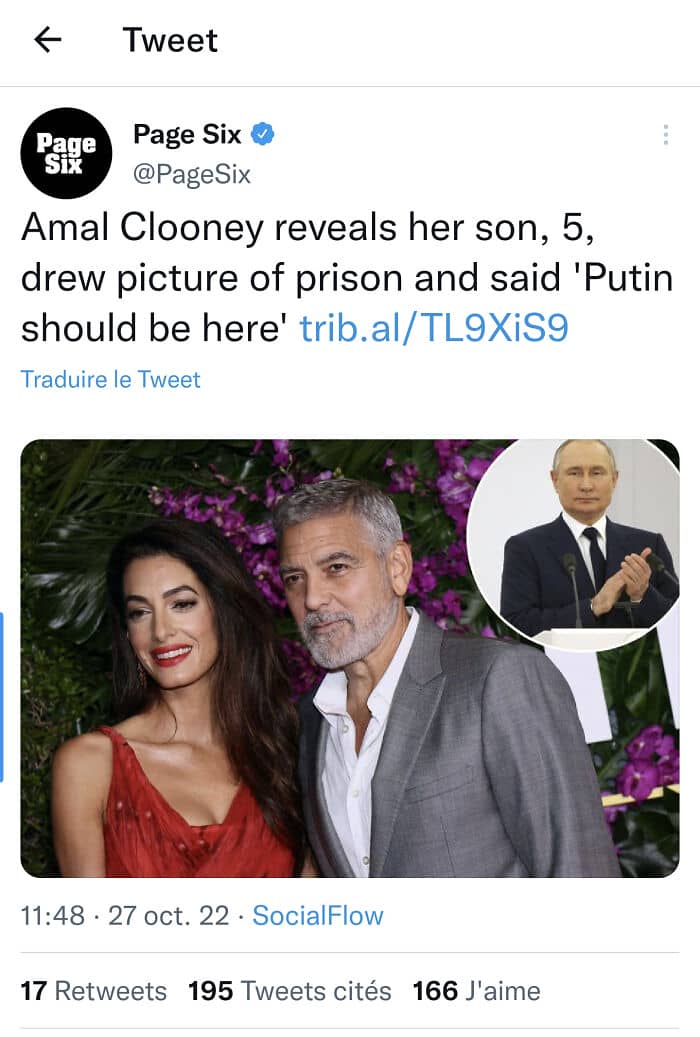
Task: Open the SocialFlow source link
Action: [317, 915]
